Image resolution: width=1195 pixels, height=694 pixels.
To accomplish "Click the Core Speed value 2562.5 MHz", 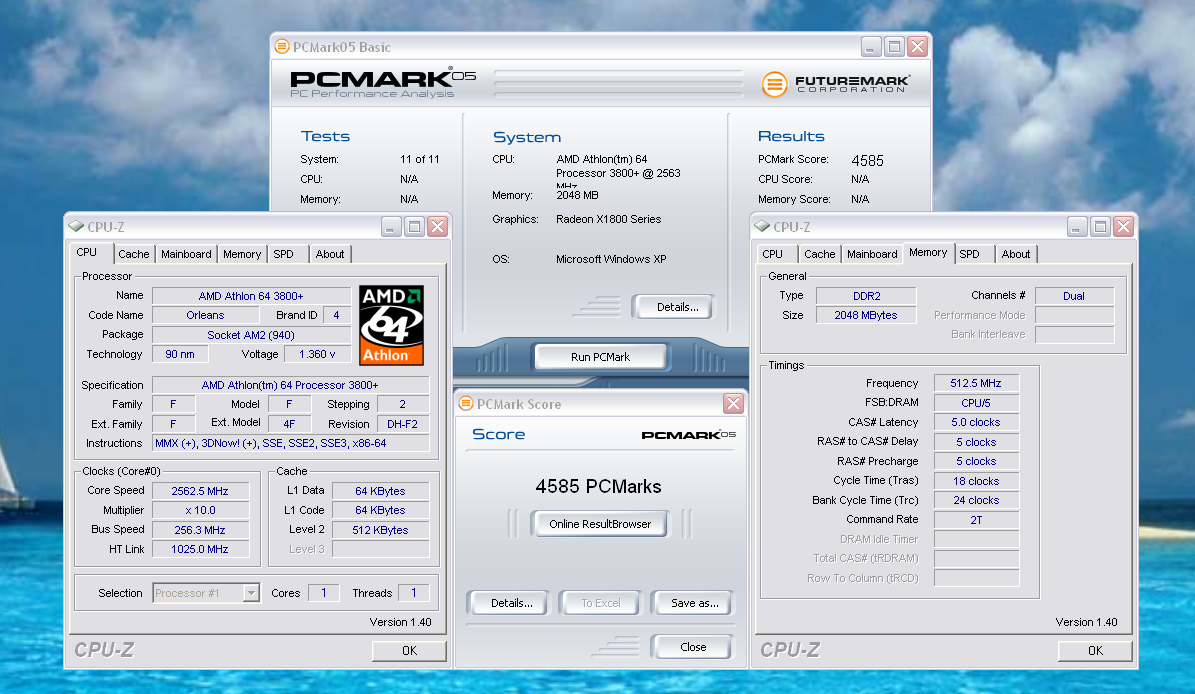I will point(200,491).
